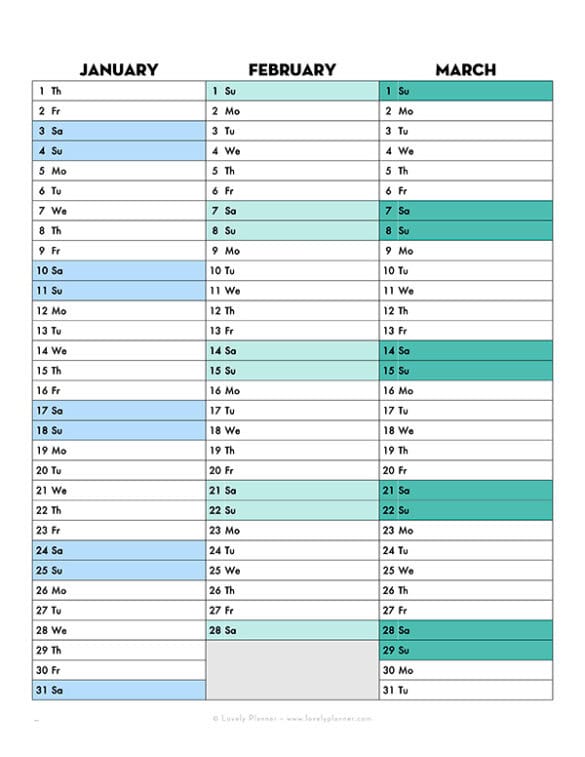585x757 pixels.
Task: Select the February 28 Sa row
Action: 292,630
